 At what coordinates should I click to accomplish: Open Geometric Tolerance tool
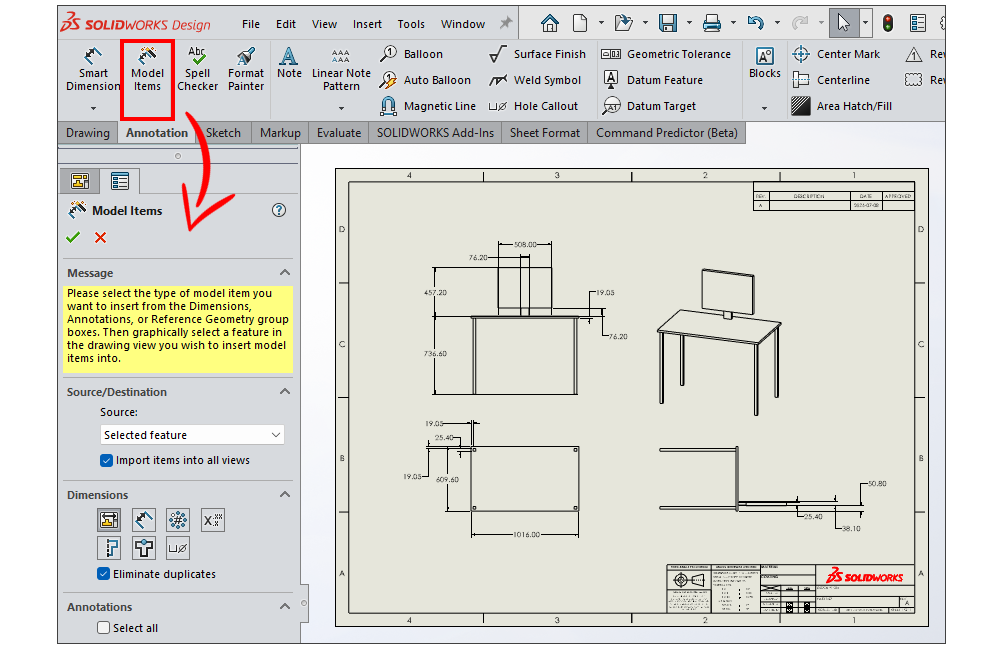coord(666,54)
